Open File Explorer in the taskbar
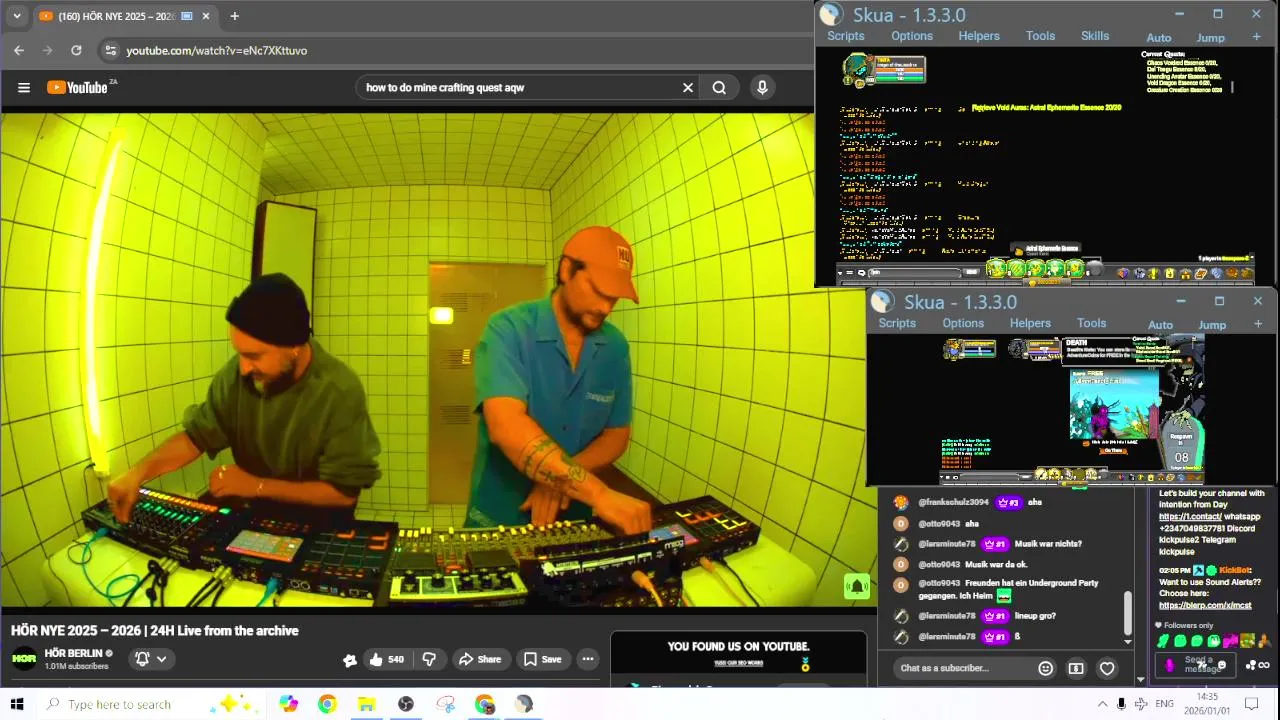Viewport: 1280px width, 720px height. click(366, 704)
